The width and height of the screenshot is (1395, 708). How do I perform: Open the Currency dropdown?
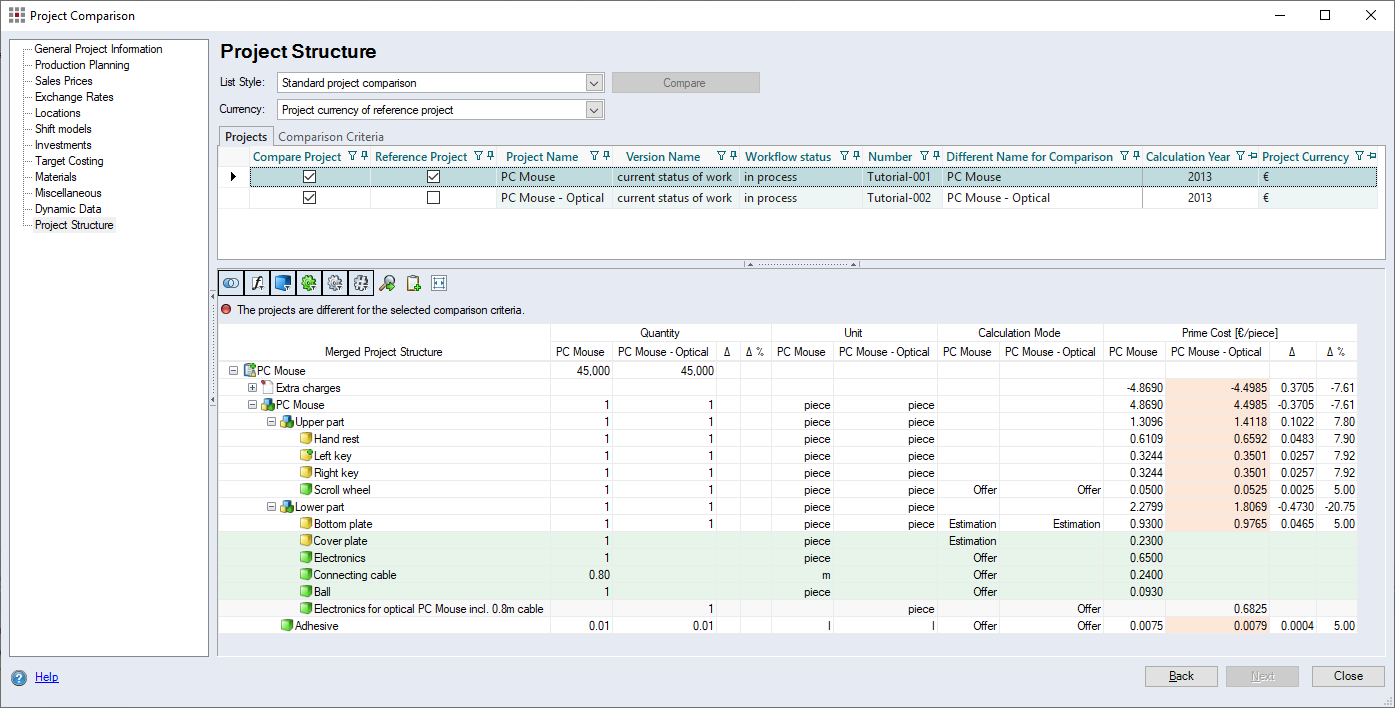(x=594, y=110)
